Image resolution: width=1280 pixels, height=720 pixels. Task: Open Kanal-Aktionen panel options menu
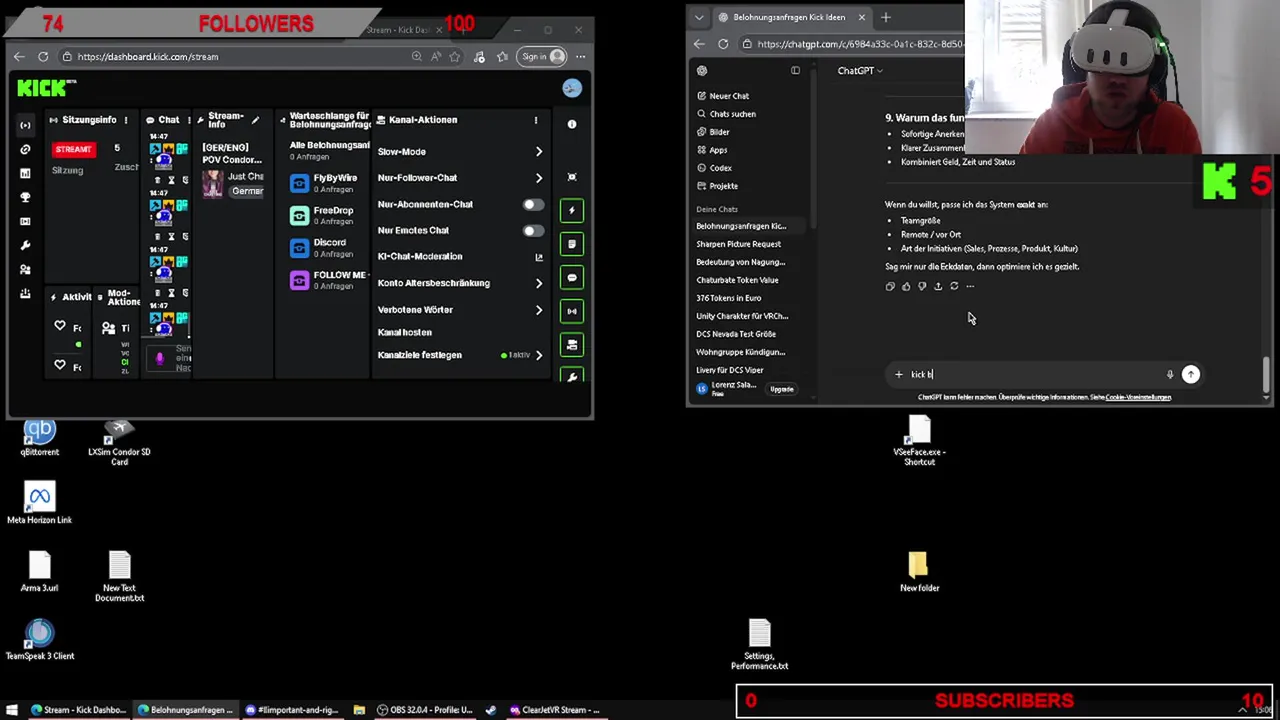tap(536, 120)
